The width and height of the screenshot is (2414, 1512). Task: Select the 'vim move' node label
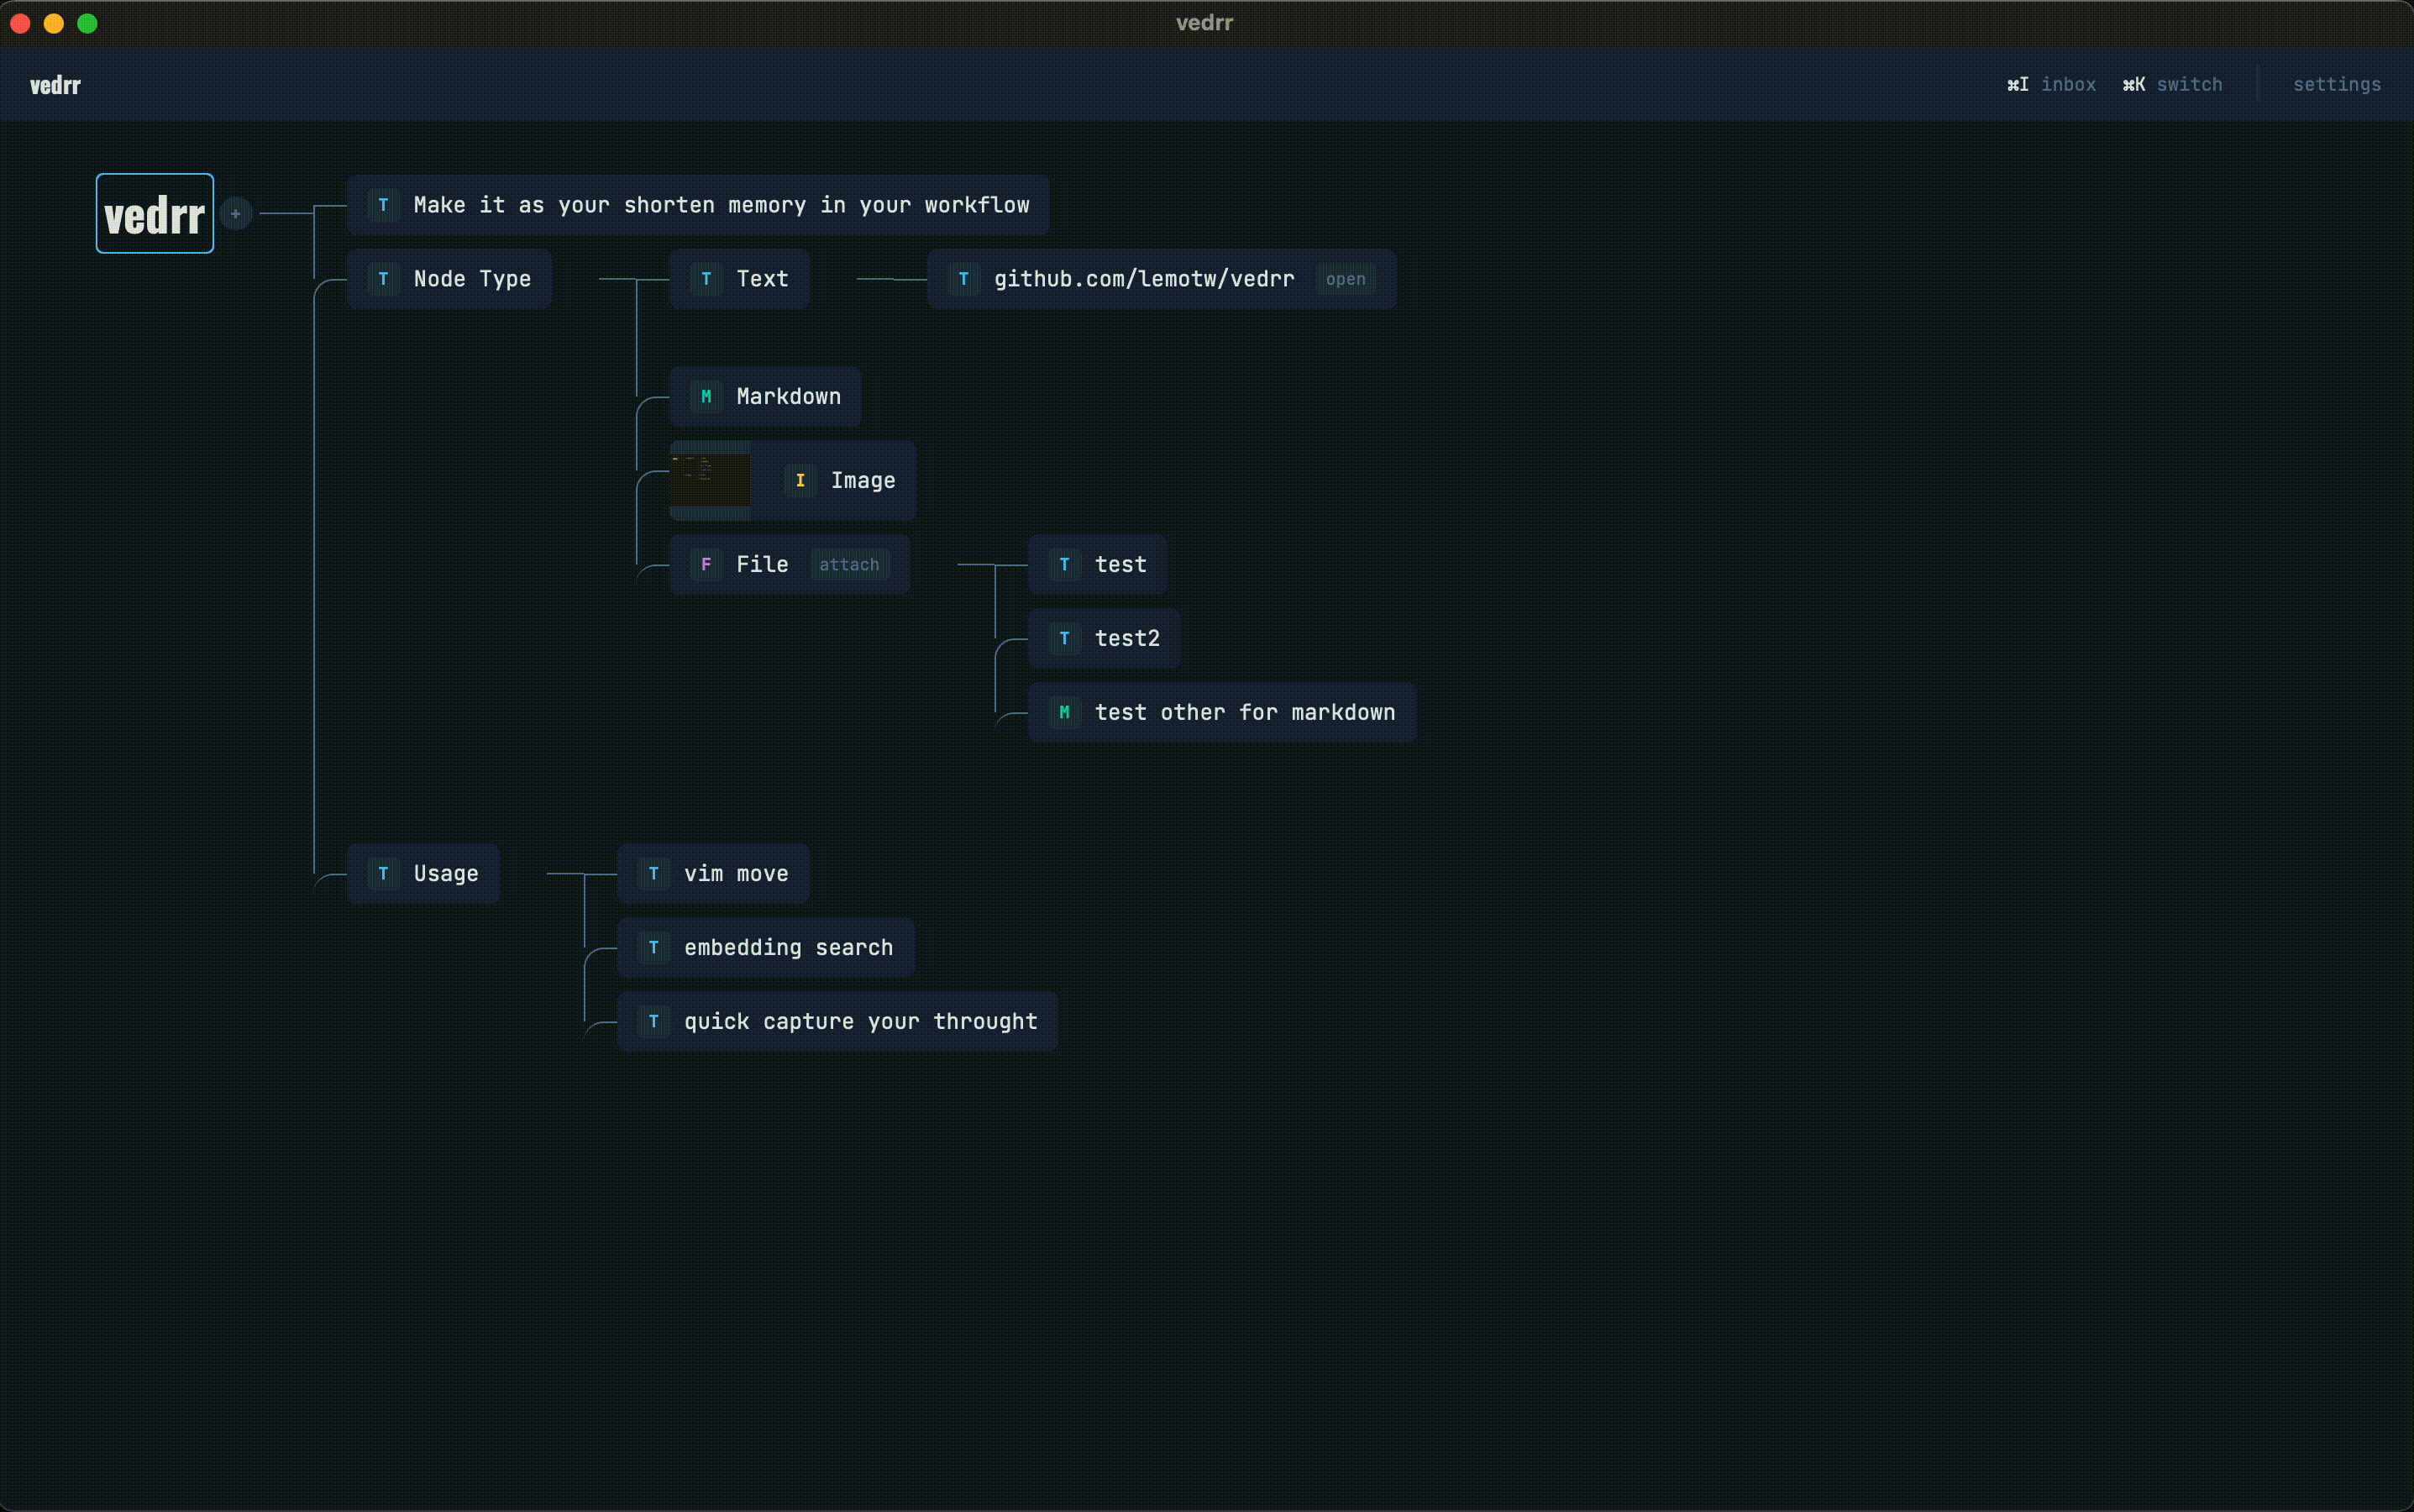click(x=736, y=874)
